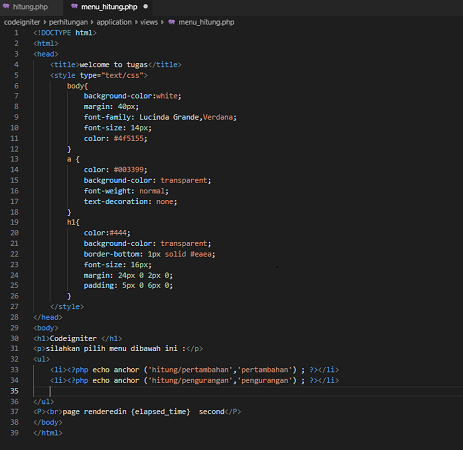463x450 pixels.
Task: Open the menu_hitung.php breadcrumb segment
Action: point(206,22)
